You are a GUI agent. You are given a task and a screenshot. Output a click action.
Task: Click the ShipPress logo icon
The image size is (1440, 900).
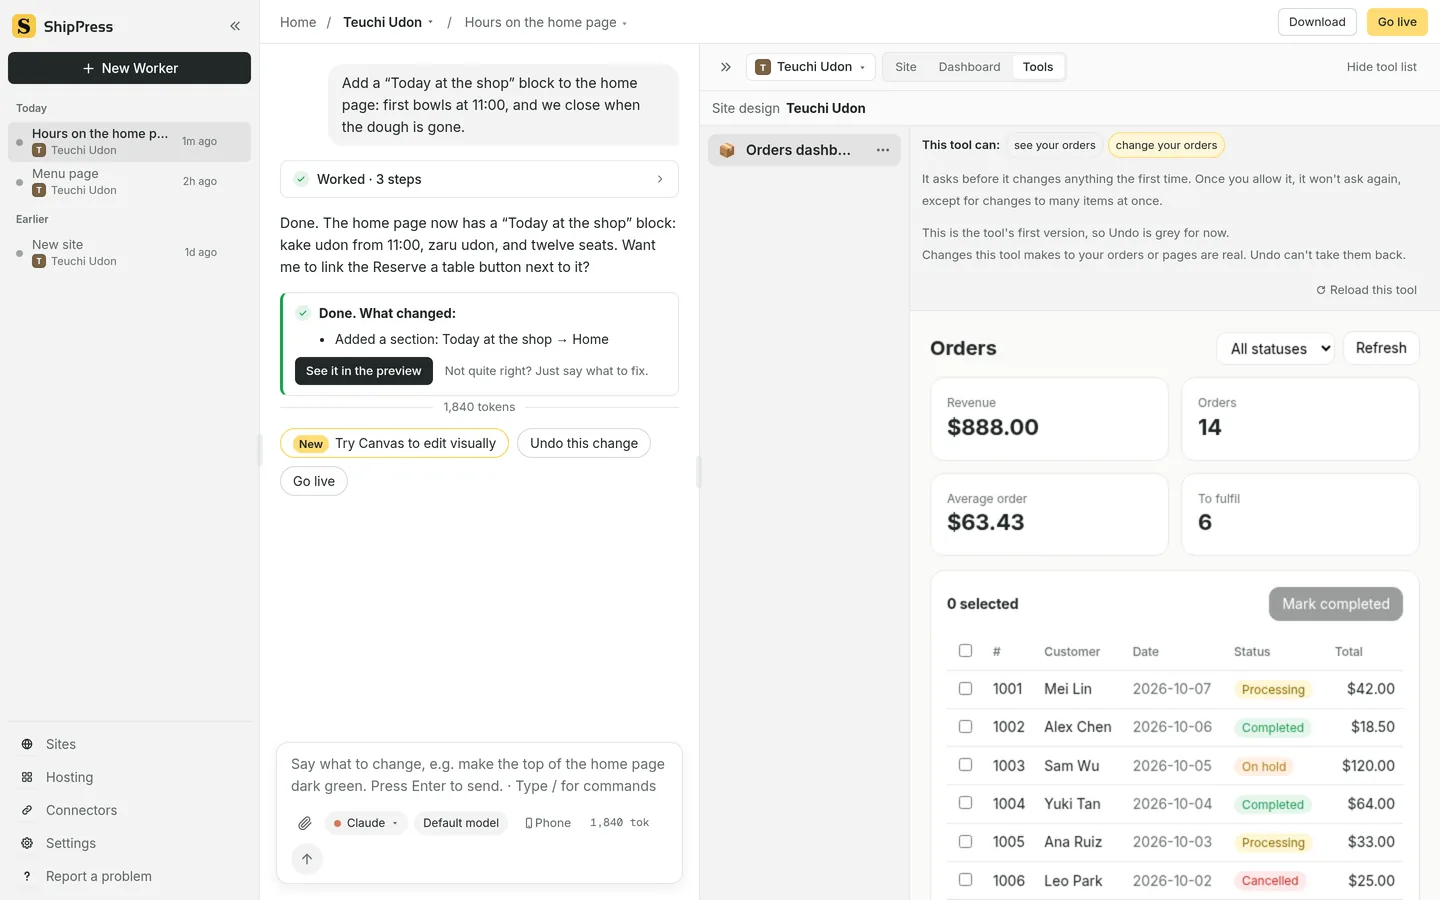(24, 26)
